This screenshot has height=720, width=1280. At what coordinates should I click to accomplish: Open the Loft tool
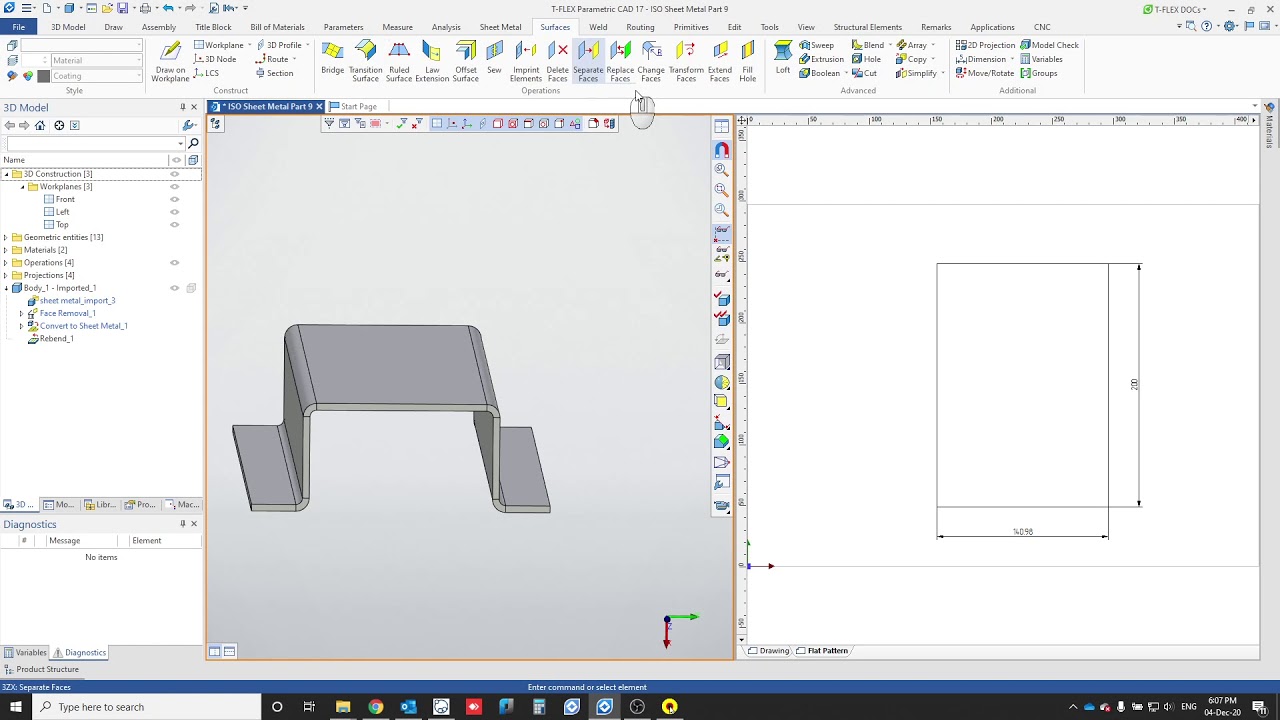point(783,58)
